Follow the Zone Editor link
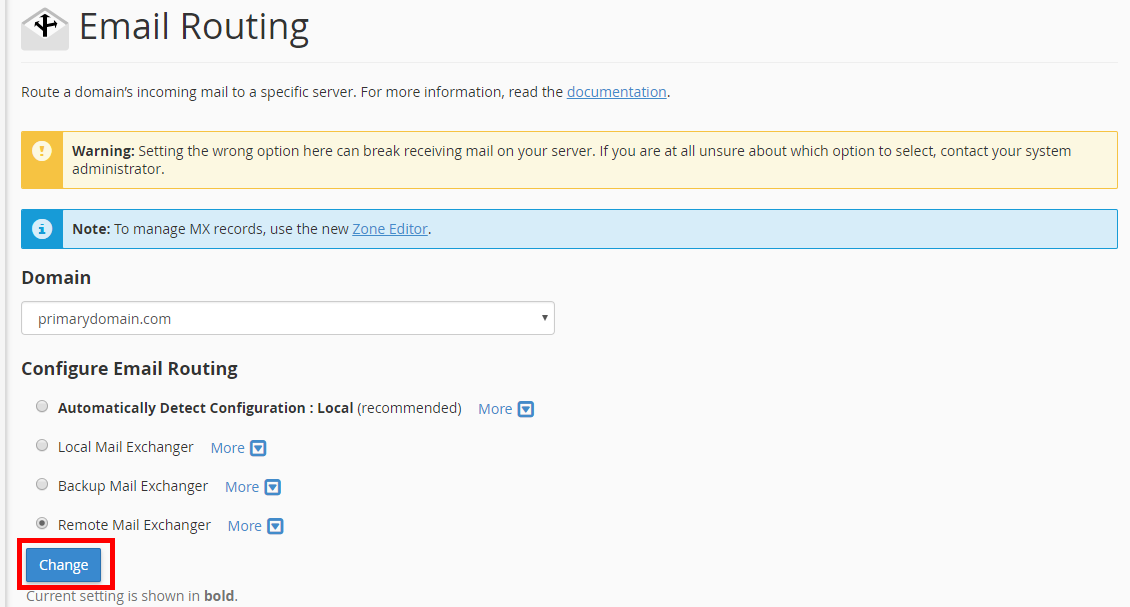The height and width of the screenshot is (607, 1130). click(x=390, y=229)
